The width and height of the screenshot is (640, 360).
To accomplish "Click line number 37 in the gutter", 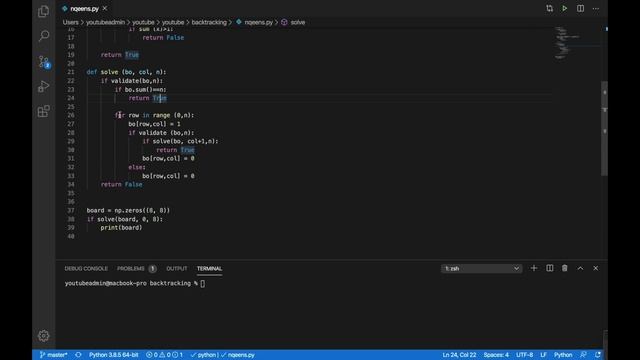I will pos(71,210).
